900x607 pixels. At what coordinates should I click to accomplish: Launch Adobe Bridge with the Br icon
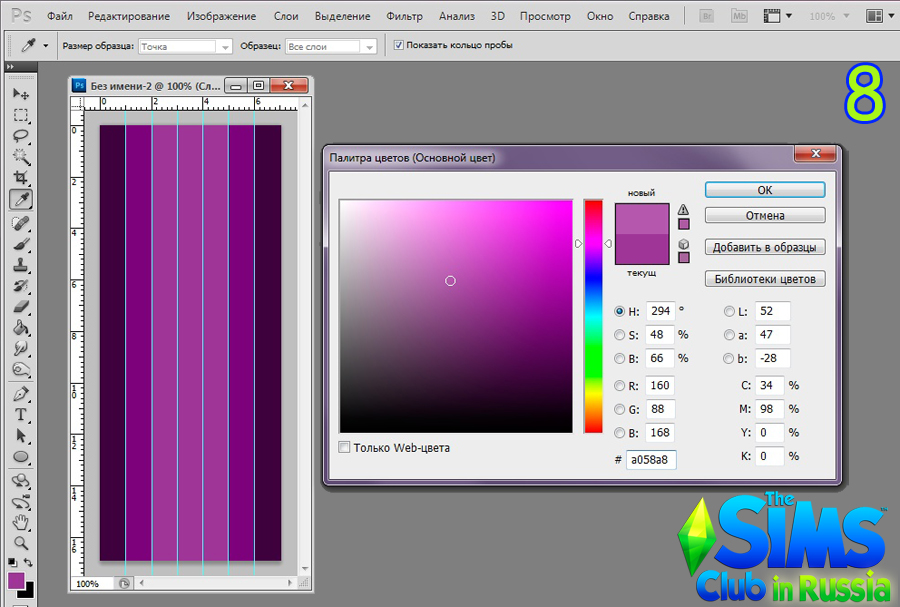tap(707, 16)
